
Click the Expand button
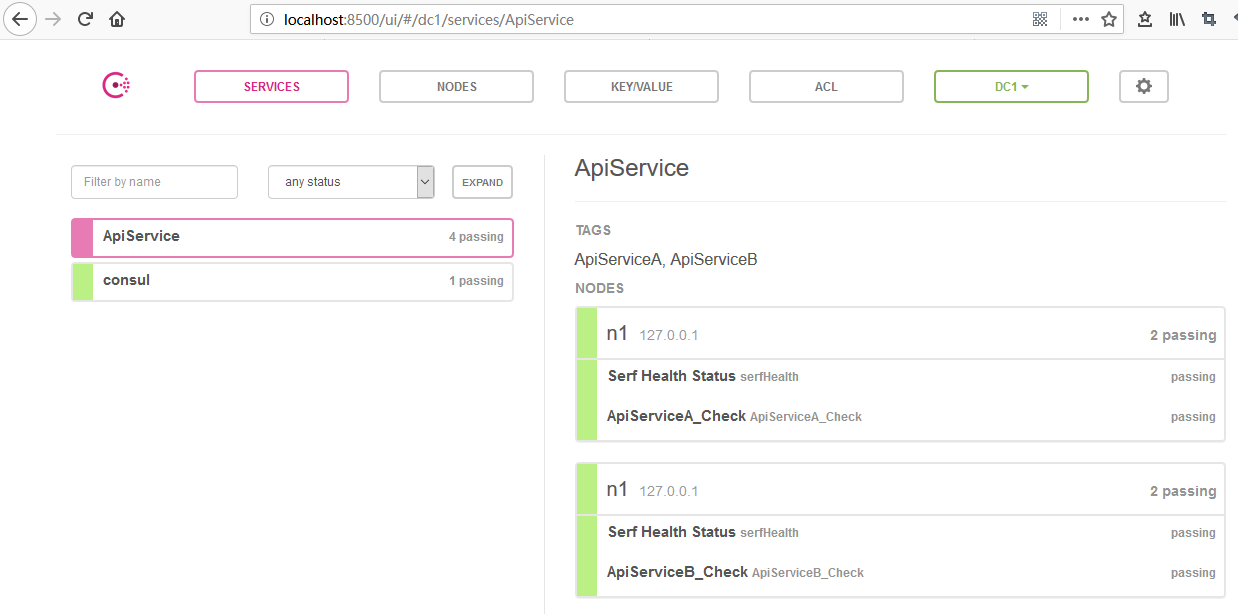[482, 182]
